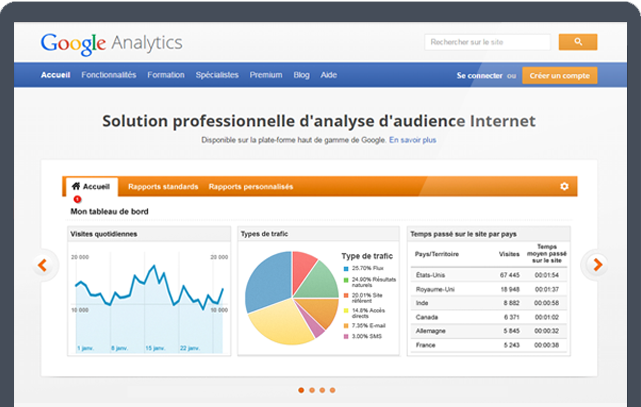Follow the En savoir plus link
The width and height of the screenshot is (641, 407).
tap(412, 140)
